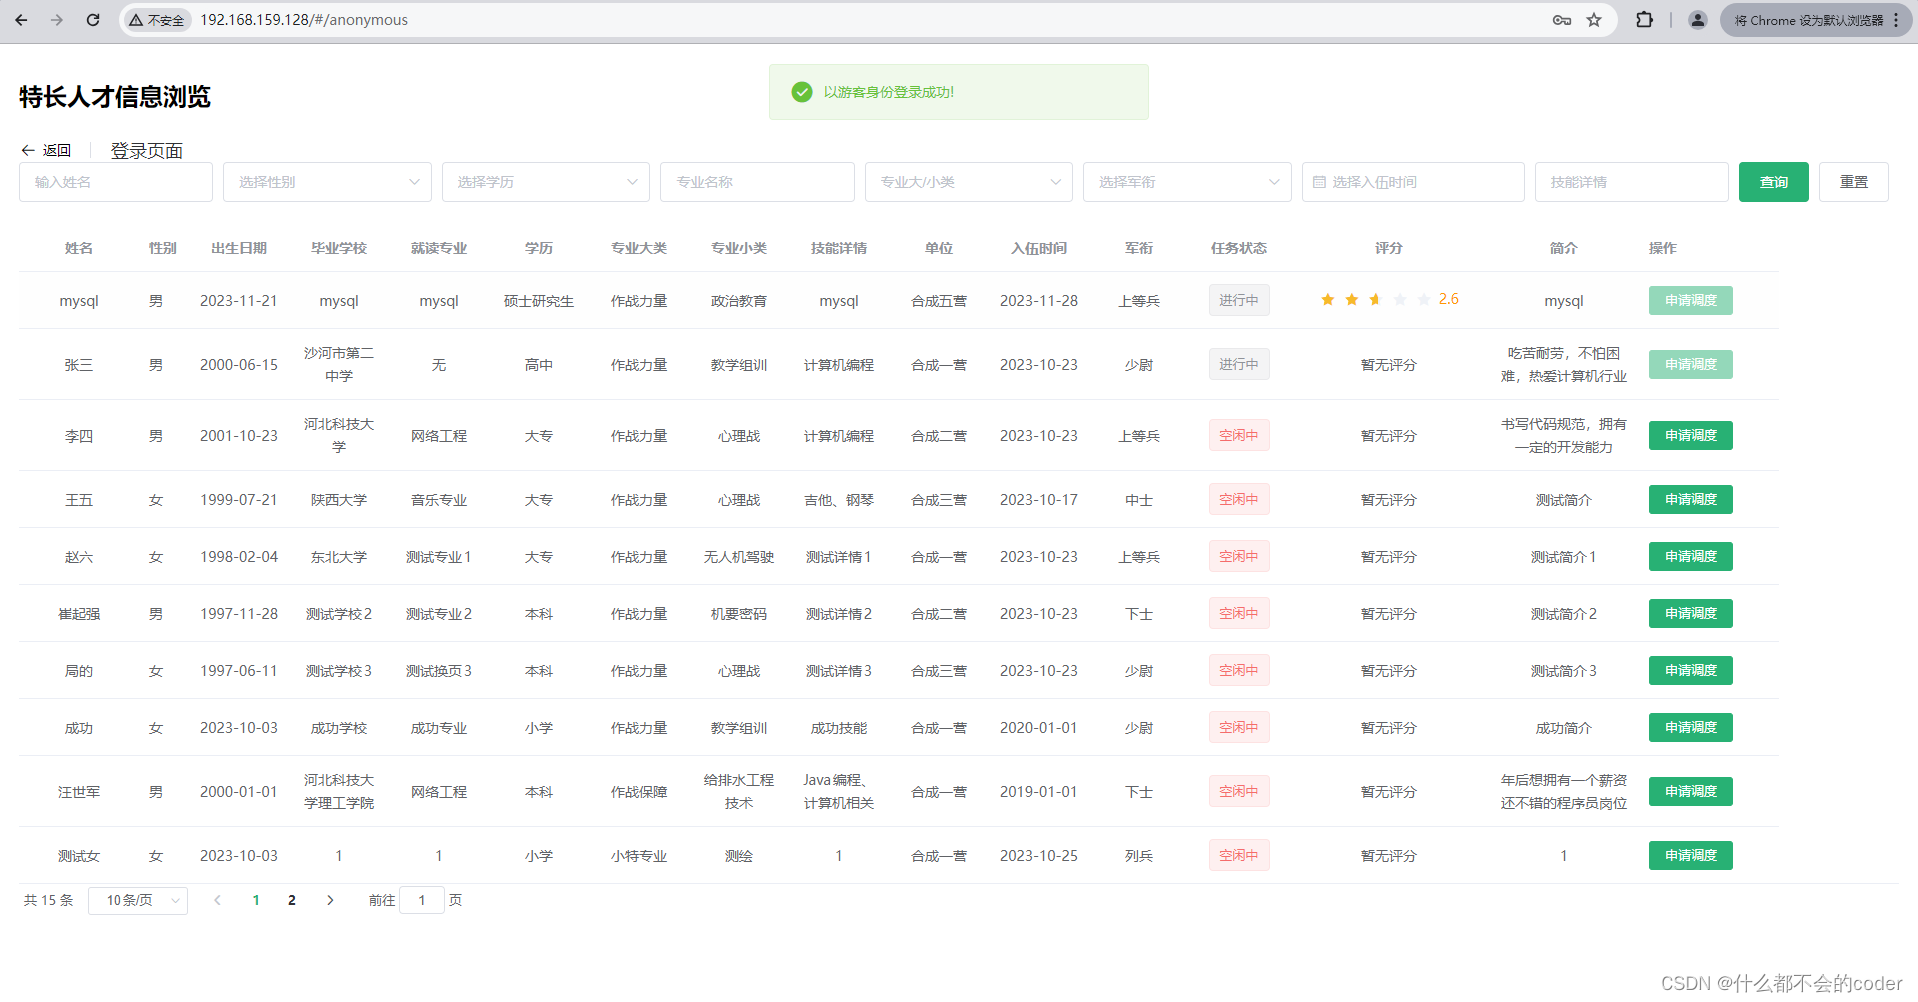
Task: Click the first rating star for mysql
Action: coord(1327,299)
